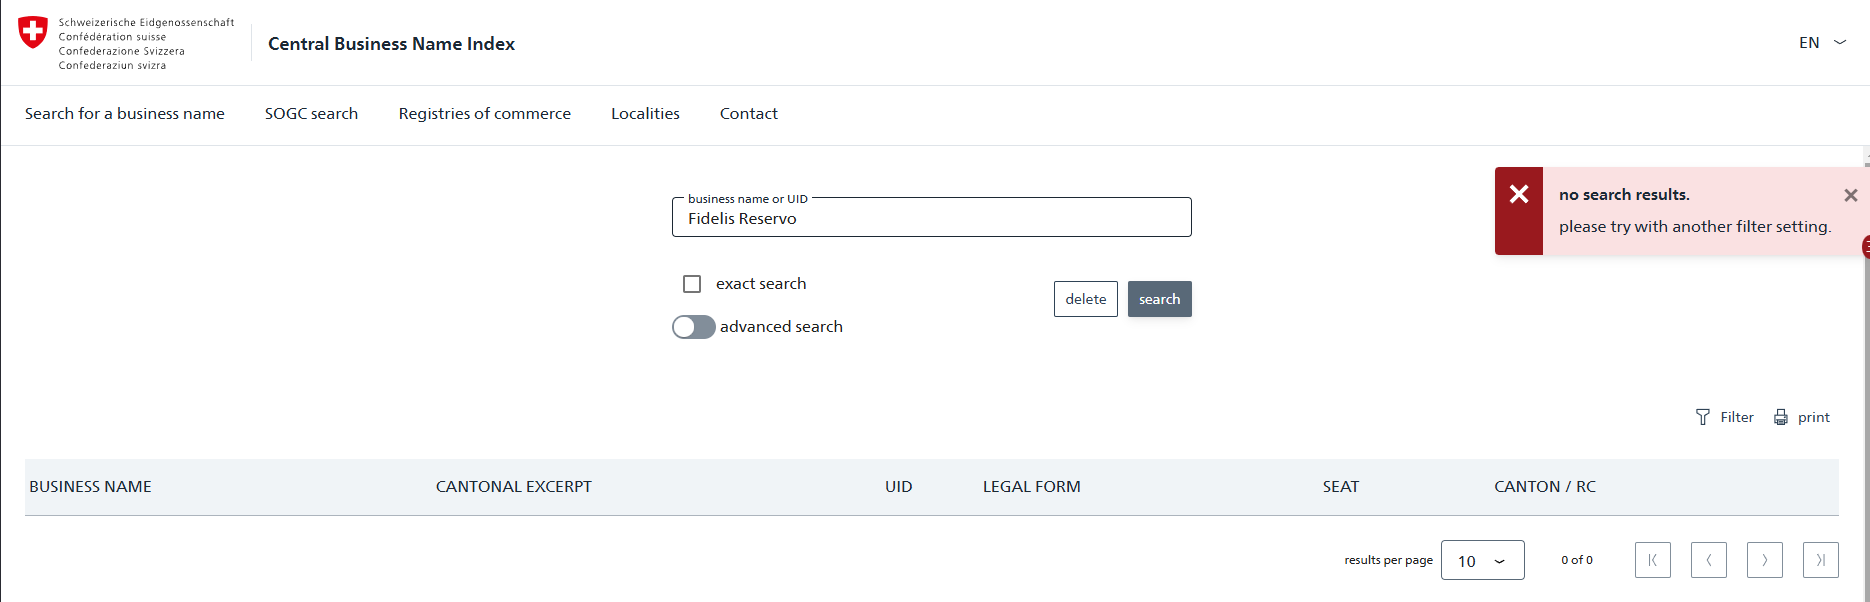The image size is (1870, 602).
Task: Go to the first results page
Action: [x=1652, y=560]
